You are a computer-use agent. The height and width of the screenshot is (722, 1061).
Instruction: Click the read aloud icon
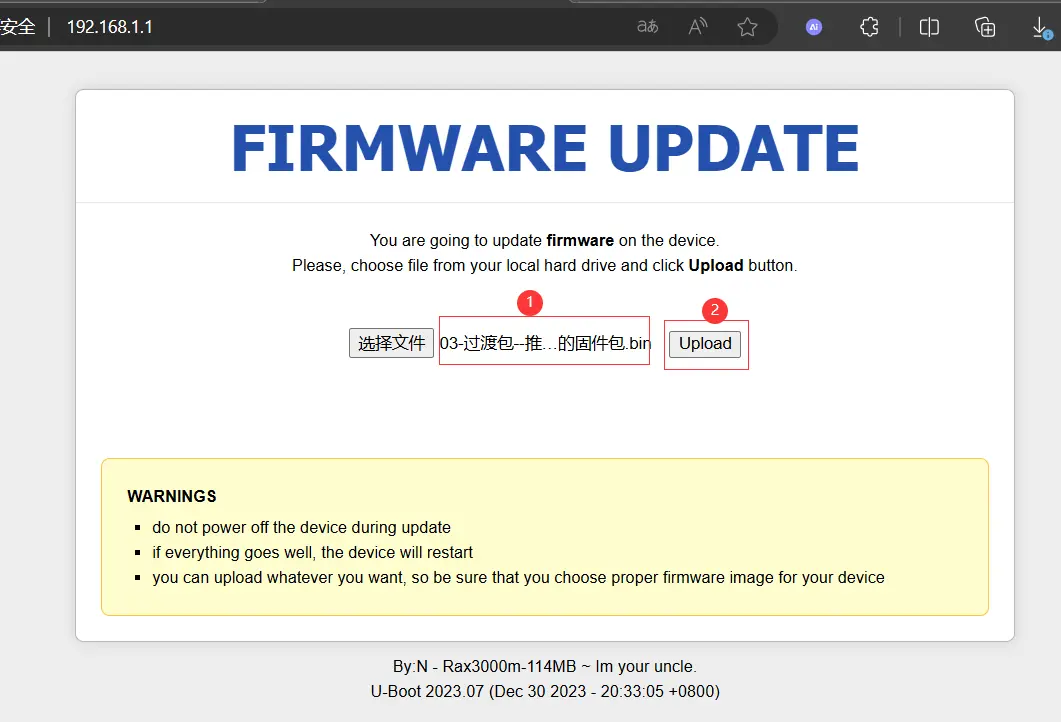point(698,27)
